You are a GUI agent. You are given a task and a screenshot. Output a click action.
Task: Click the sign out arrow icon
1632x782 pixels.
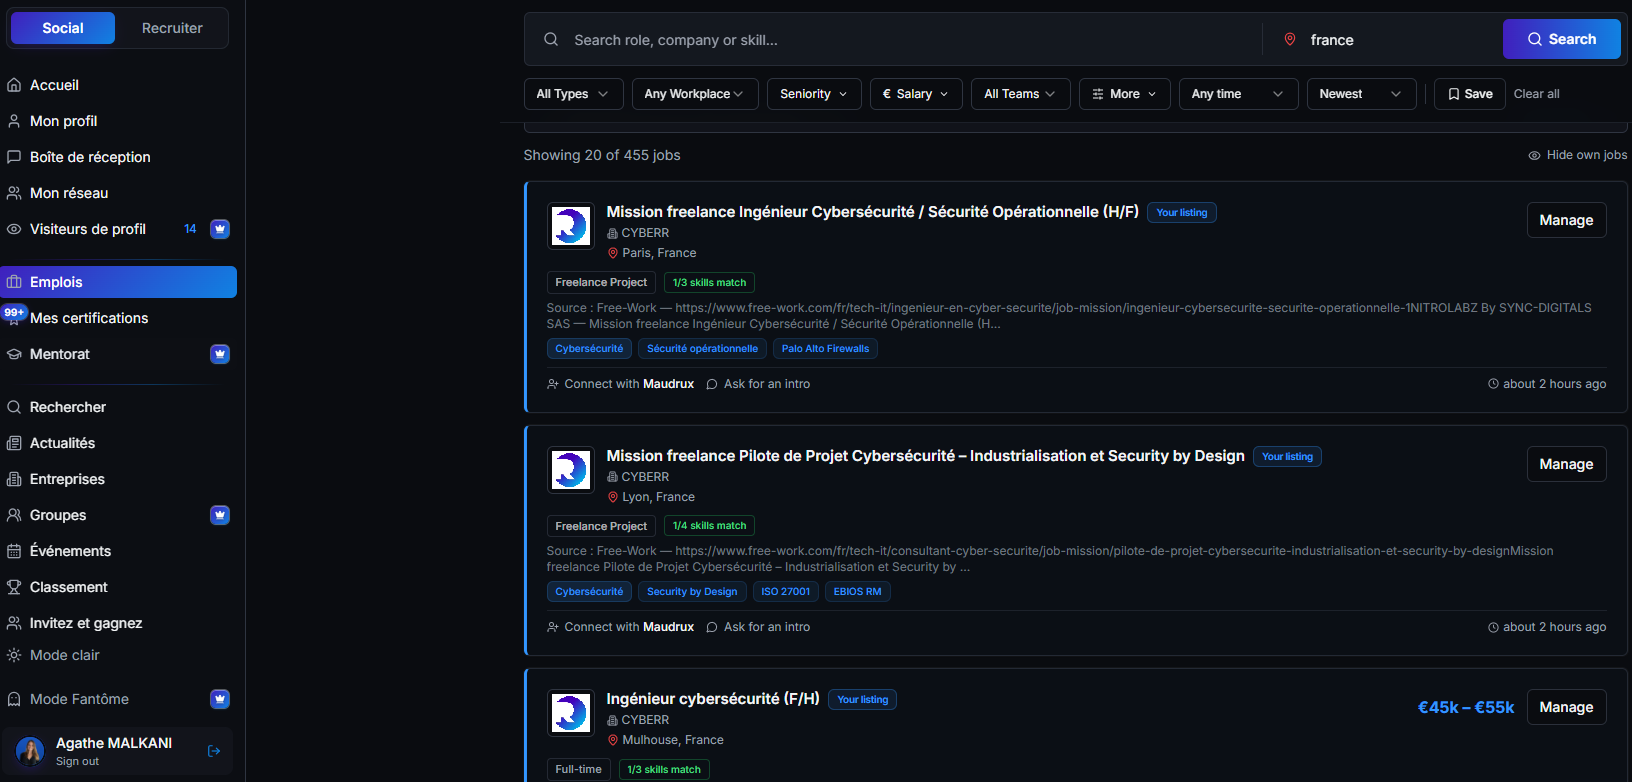click(214, 751)
